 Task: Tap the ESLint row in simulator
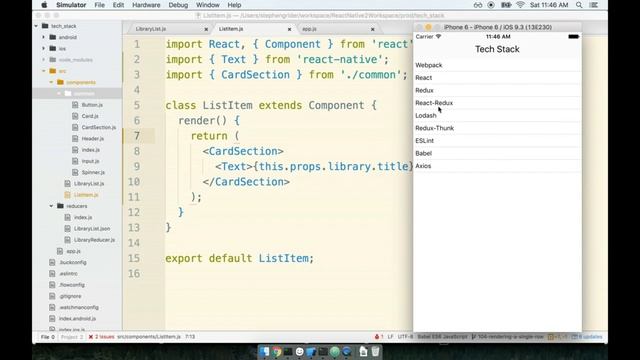tap(497, 141)
